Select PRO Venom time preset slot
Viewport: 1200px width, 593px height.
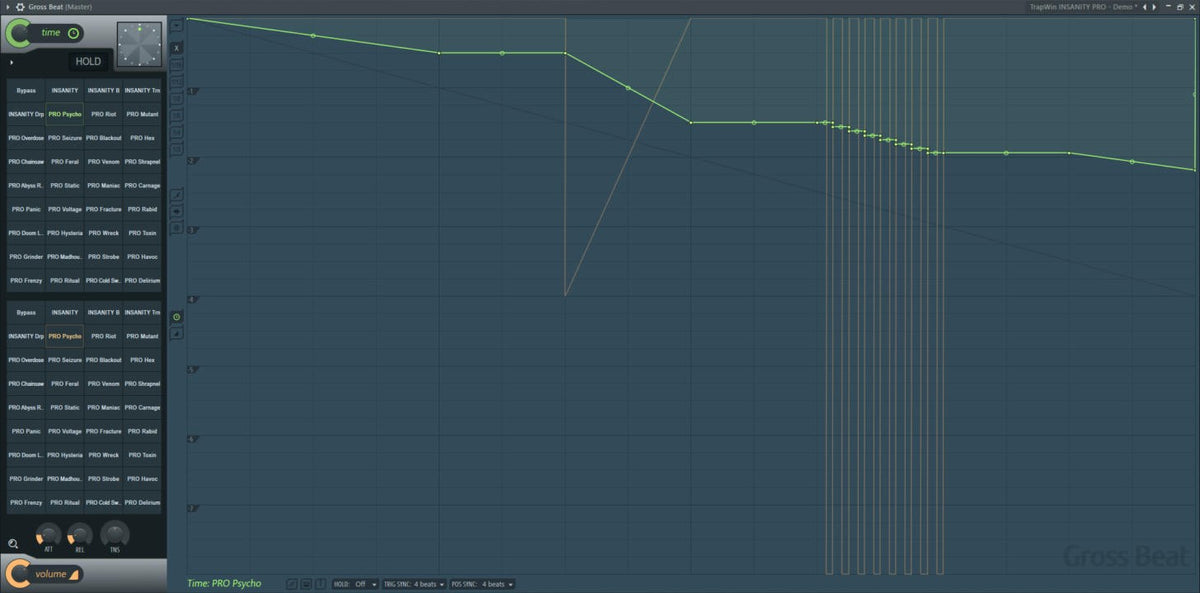pos(103,162)
